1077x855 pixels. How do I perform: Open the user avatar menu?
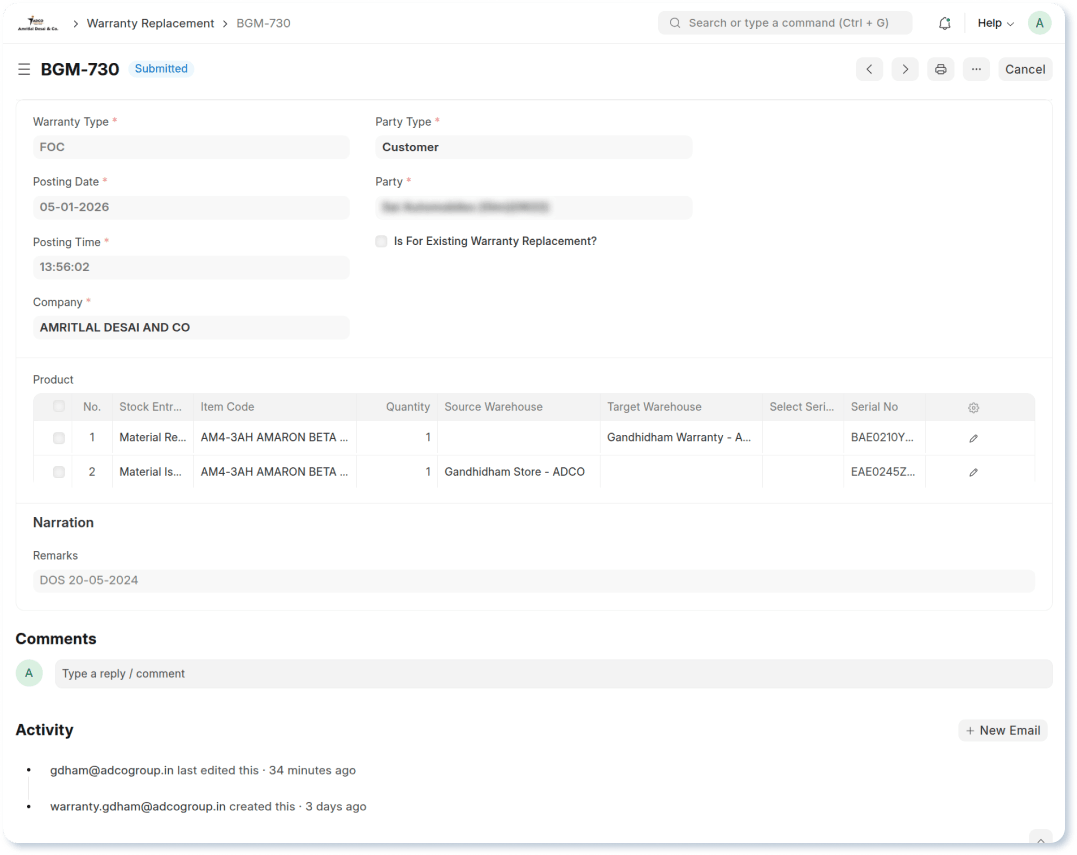point(1039,22)
